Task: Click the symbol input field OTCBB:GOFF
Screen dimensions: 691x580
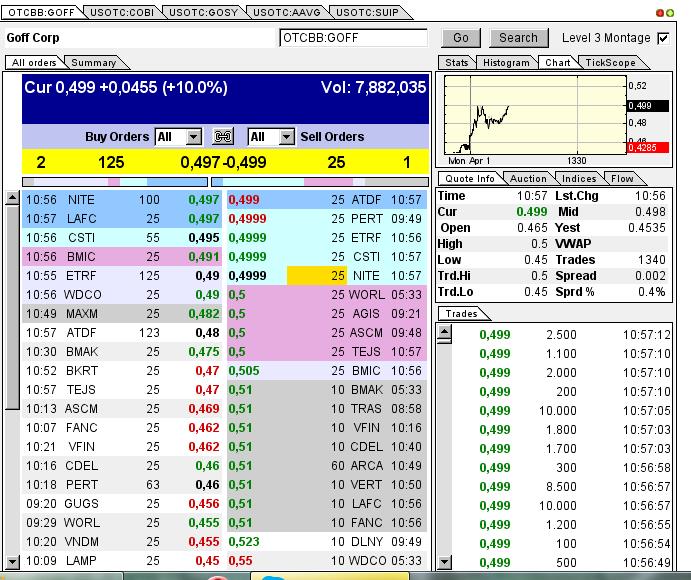Action: click(x=353, y=38)
